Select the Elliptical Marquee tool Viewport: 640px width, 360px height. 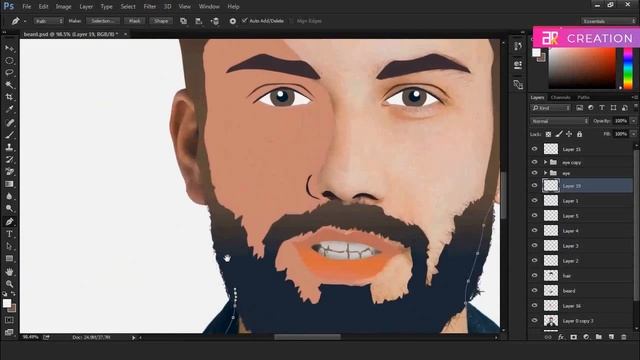tap(9, 60)
